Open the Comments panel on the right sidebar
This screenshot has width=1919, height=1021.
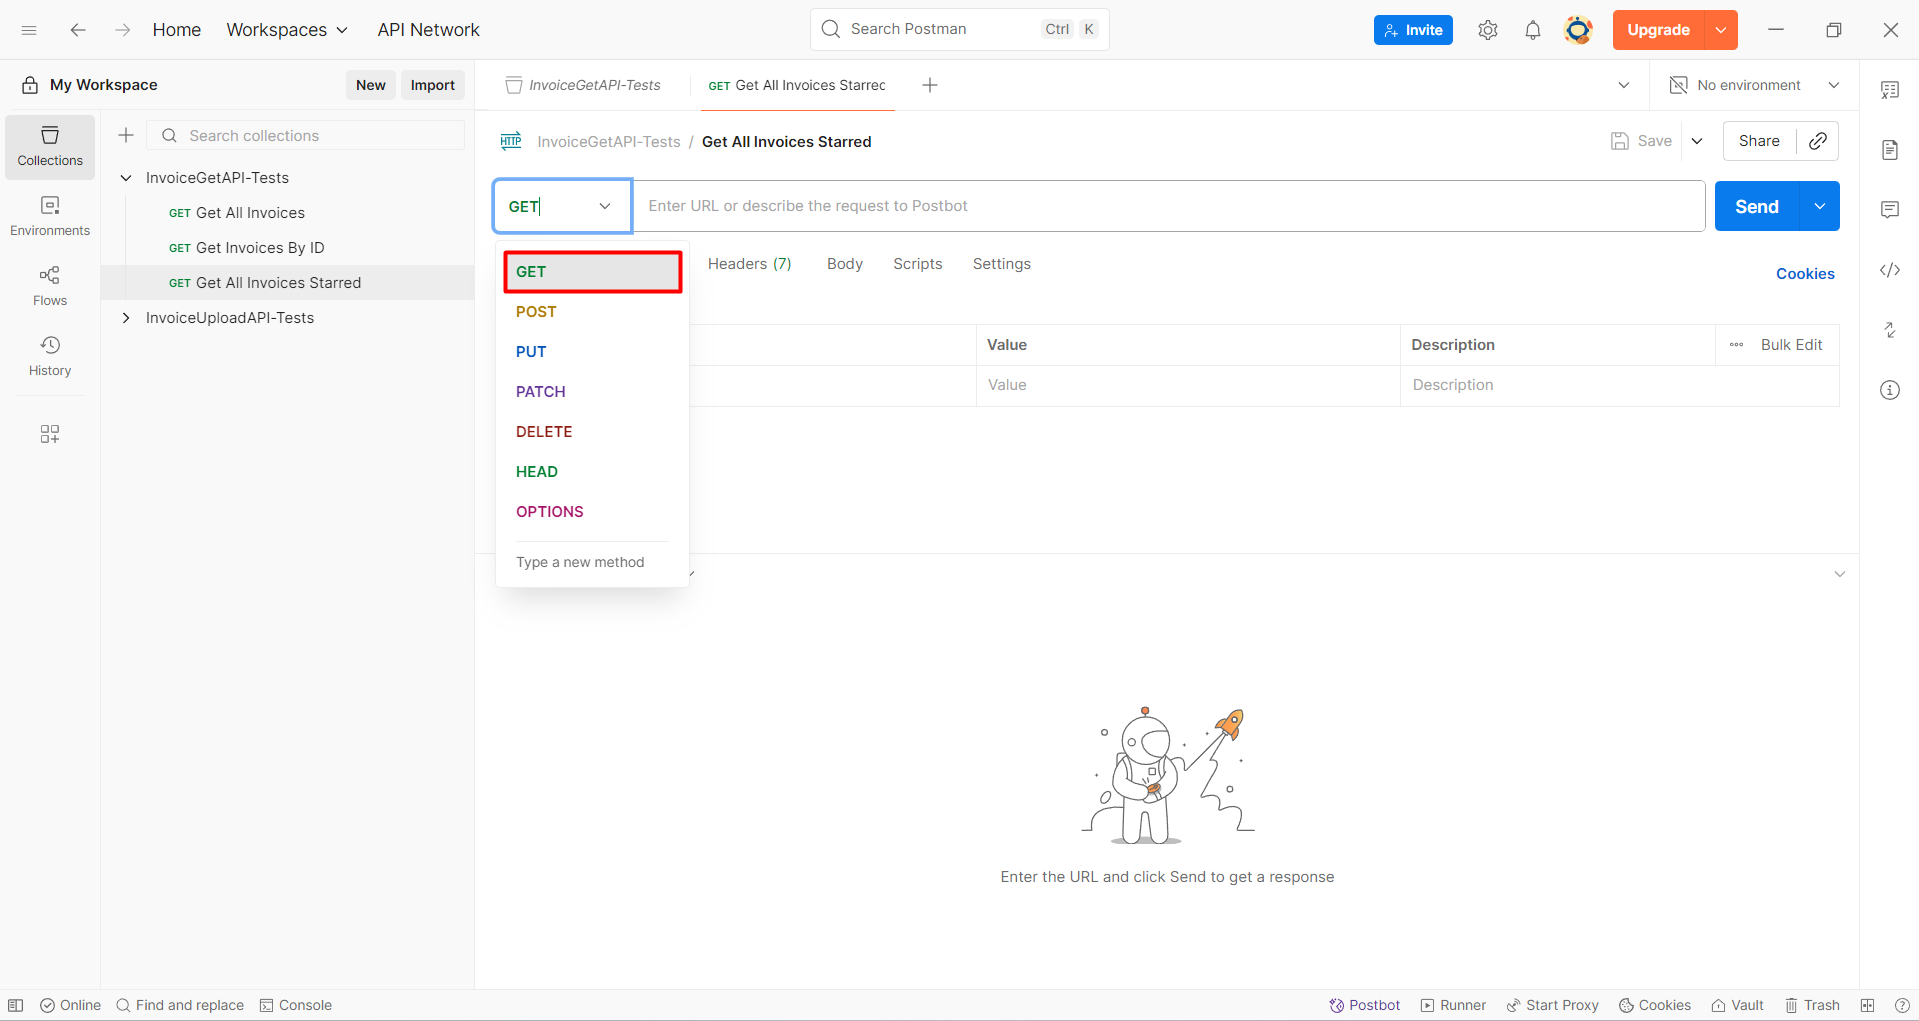(x=1890, y=209)
